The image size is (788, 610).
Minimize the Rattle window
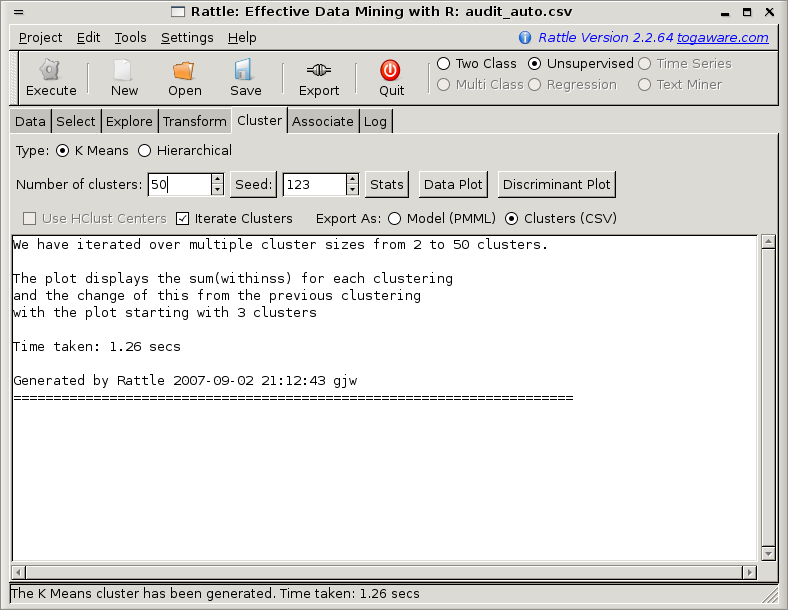725,13
